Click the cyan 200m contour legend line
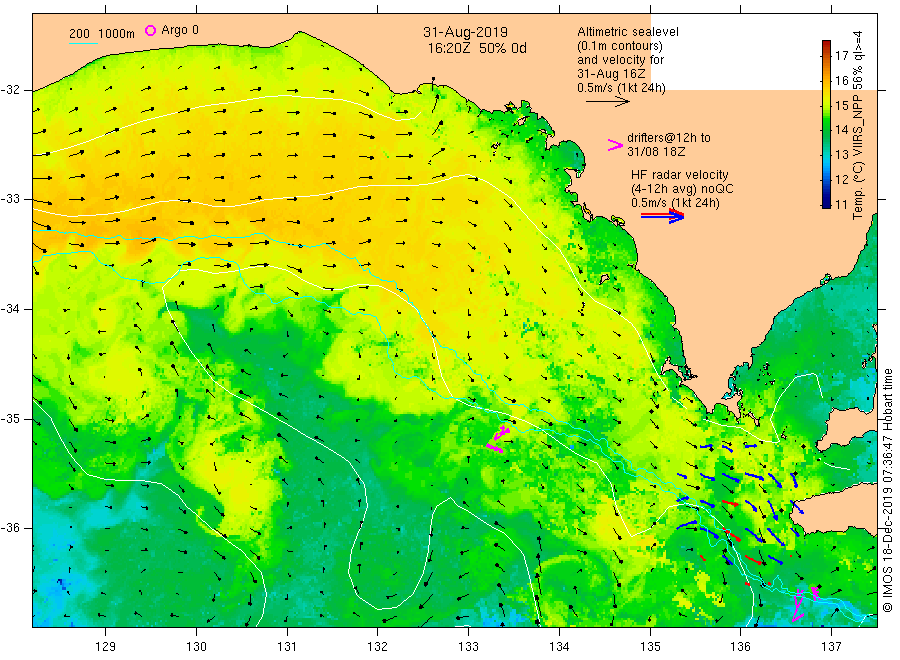The image size is (900, 660). [83, 43]
